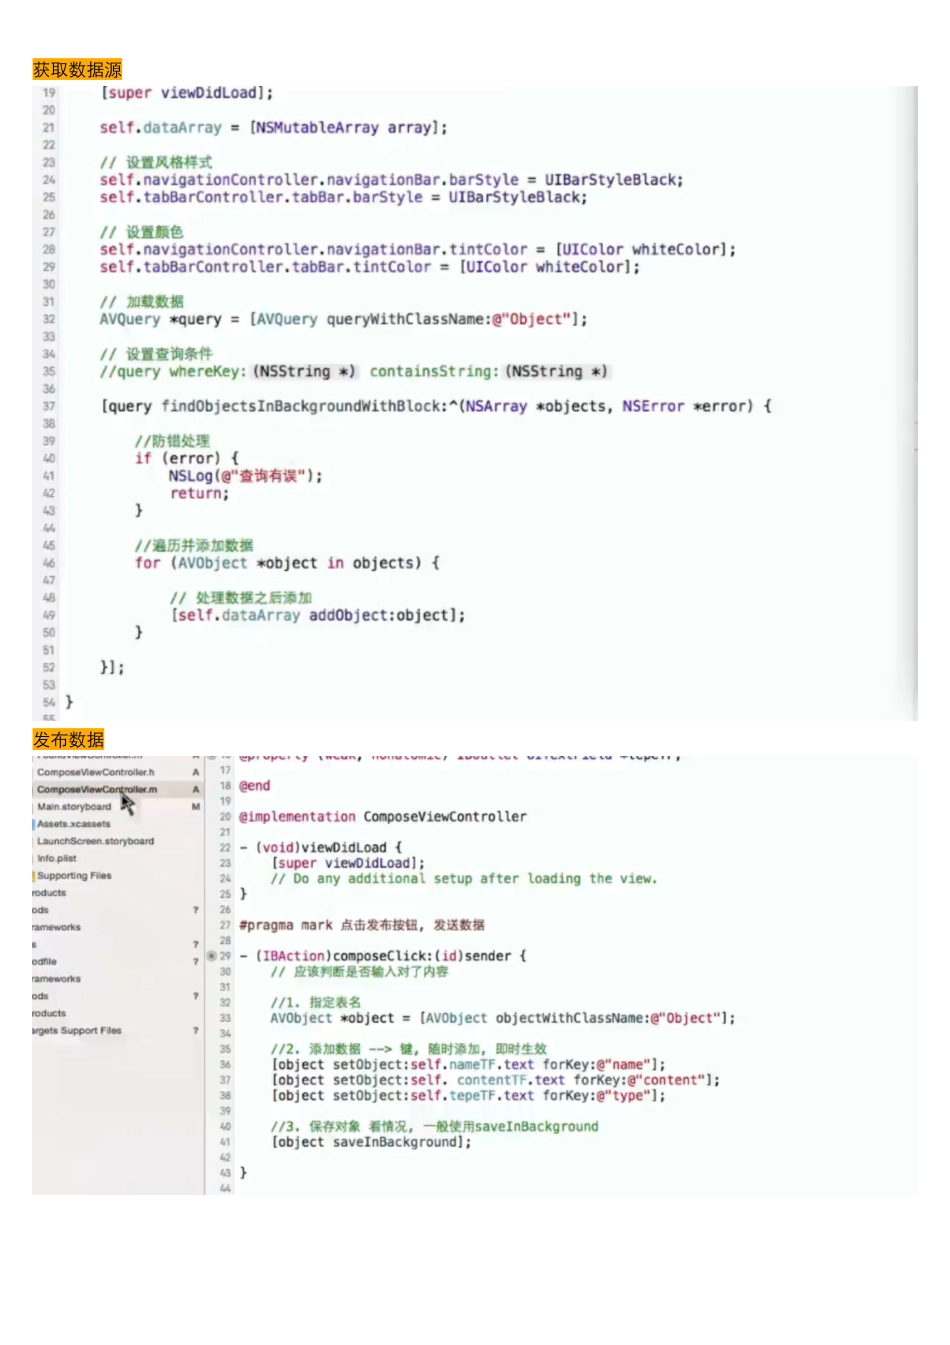Click line number 41 beside saveInBackground
Screen dimensions: 950x1345
[225, 1142]
